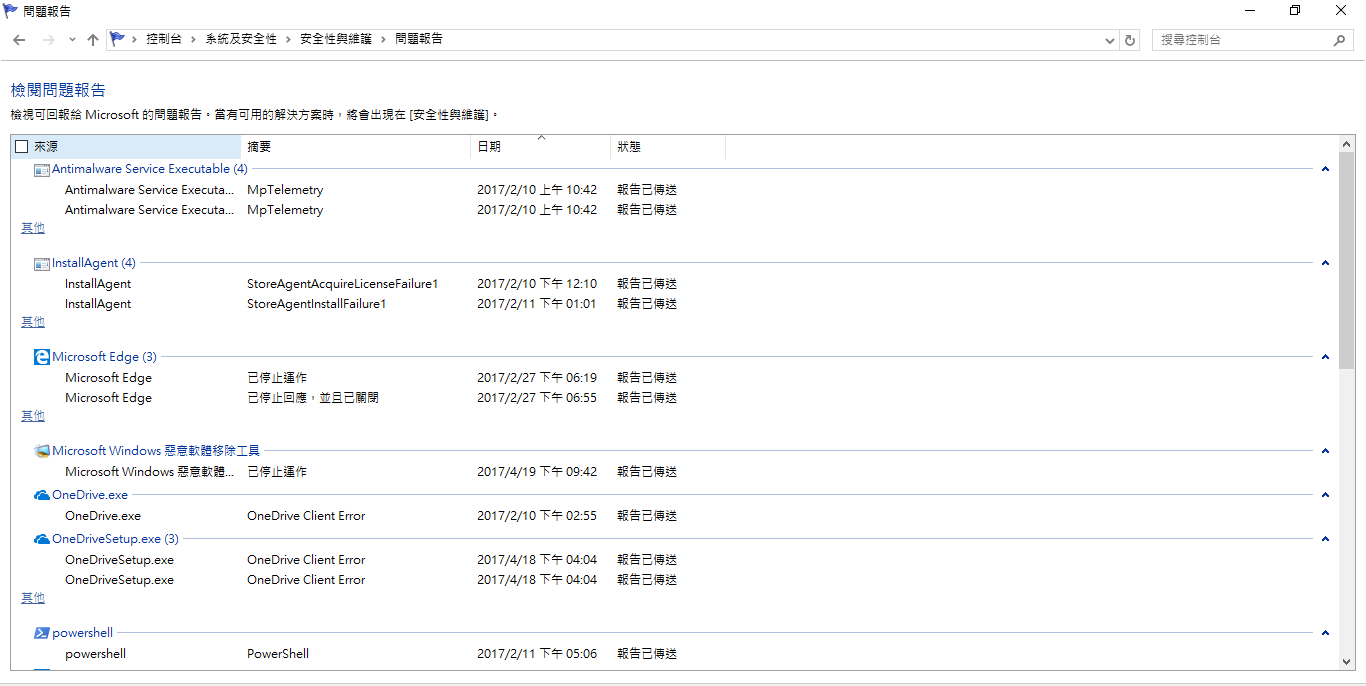Screen dimensions: 1366x686
Task: Navigate to 控制台 breadcrumb
Action: (164, 39)
